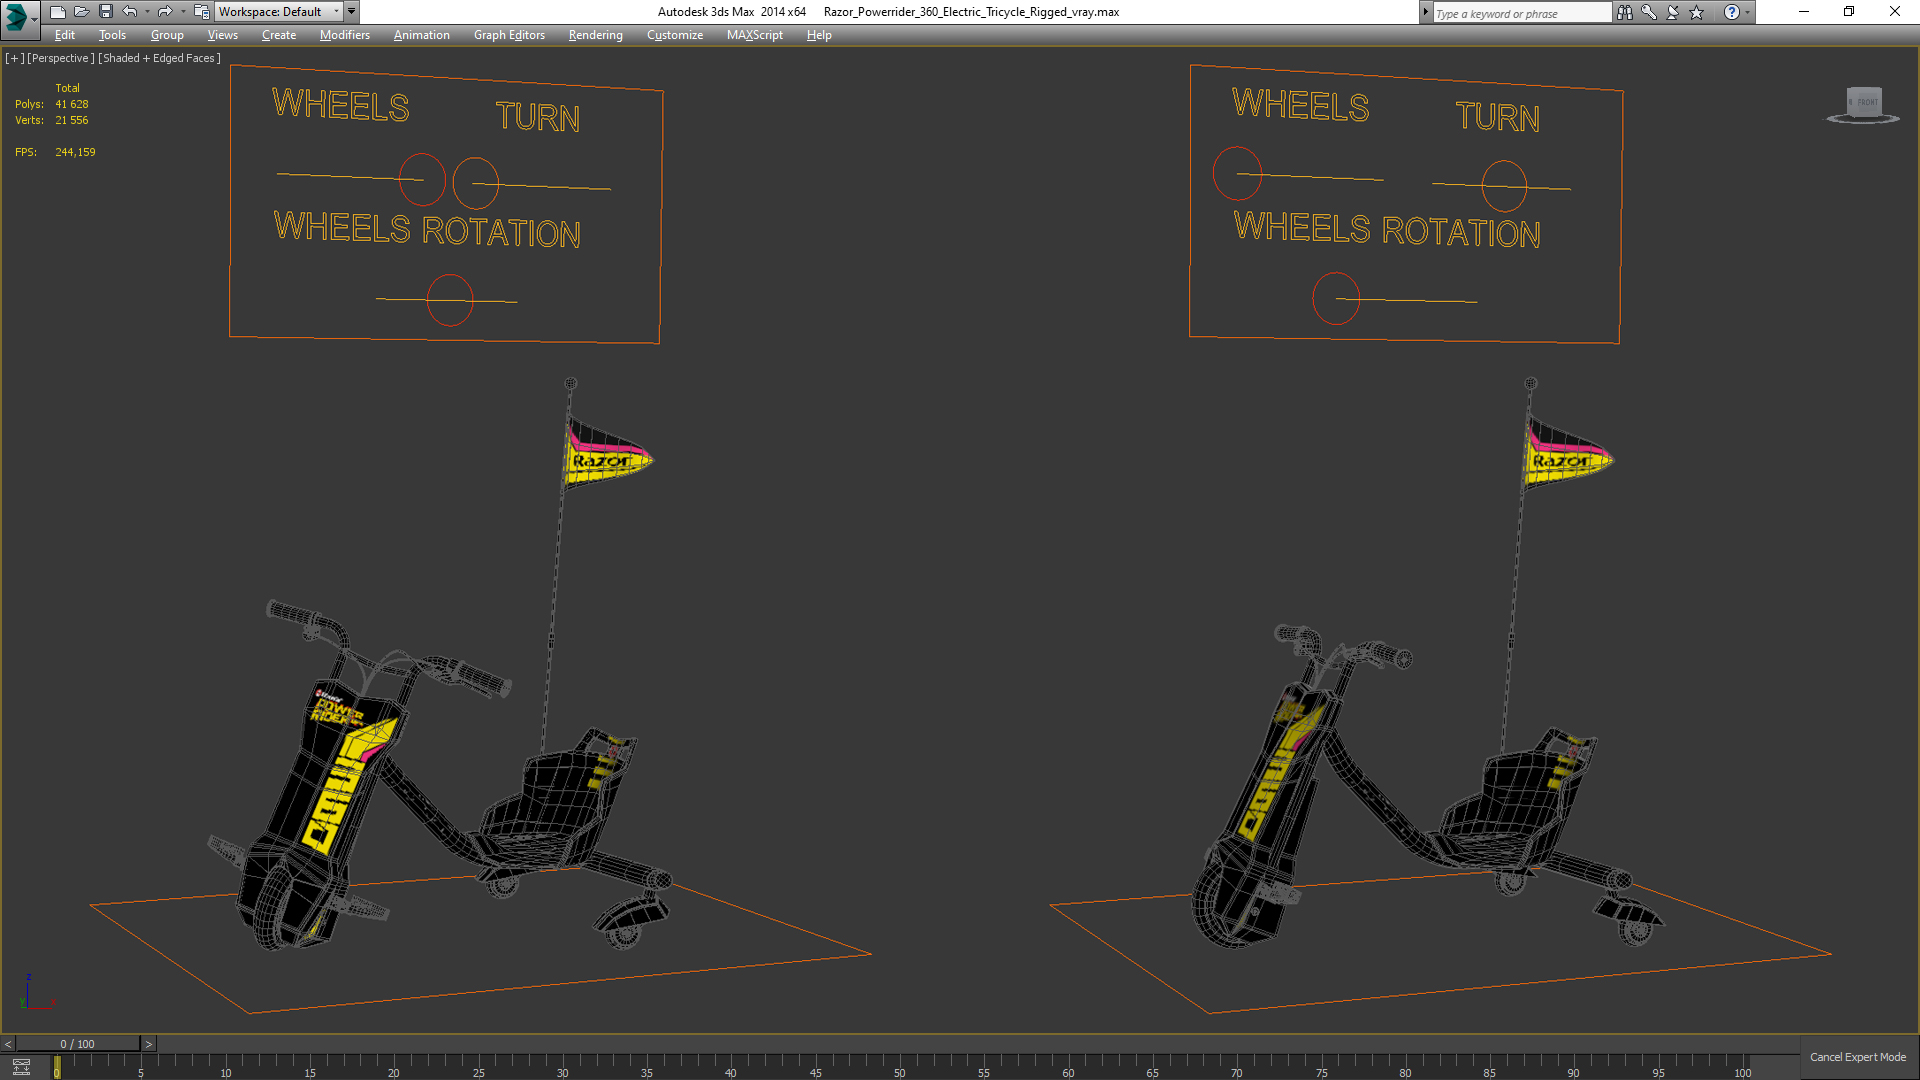
Task: Open the Animation menu
Action: pos(421,35)
